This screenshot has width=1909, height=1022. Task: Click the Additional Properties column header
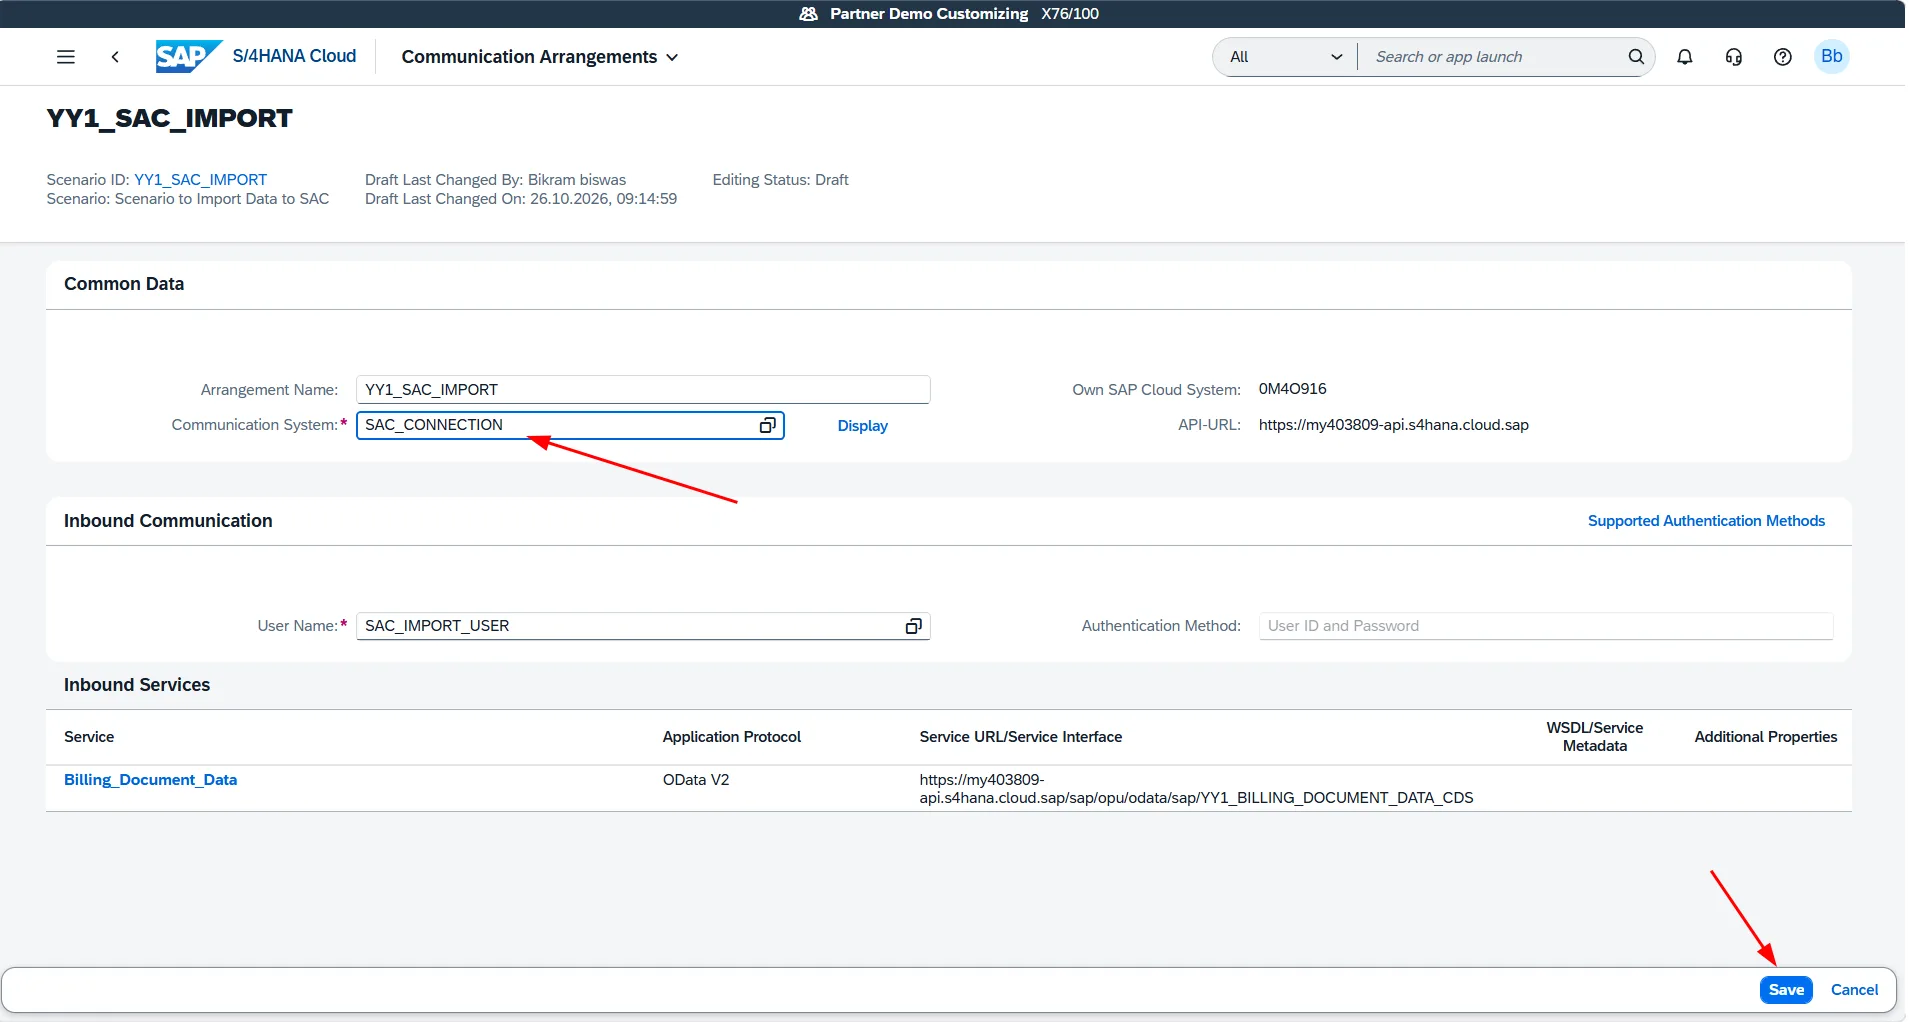[1765, 737]
